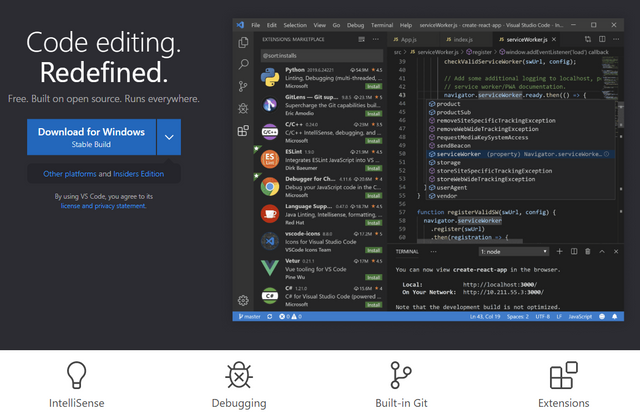
Task: Open the Insiders Edition link
Action: [x=139, y=174]
